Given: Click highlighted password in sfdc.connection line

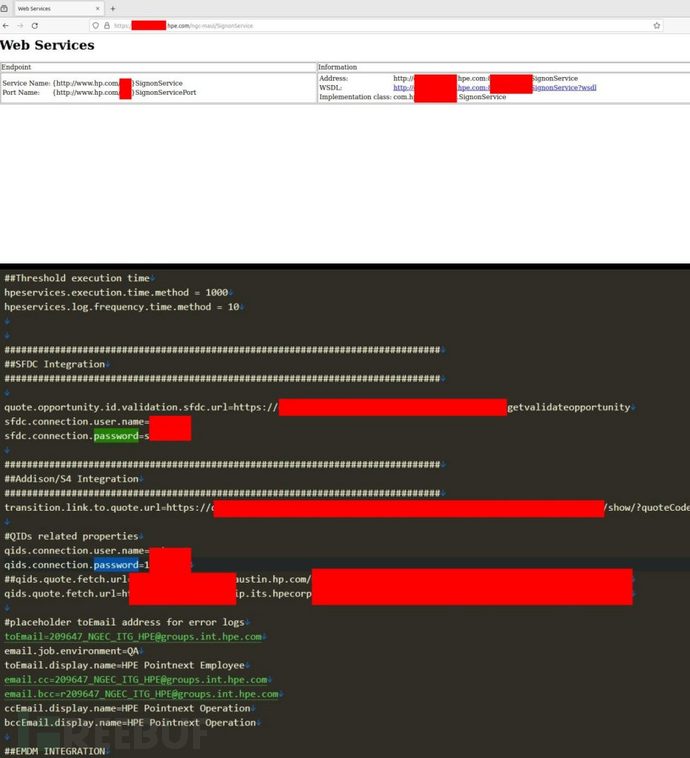Looking at the screenshot, I should pos(116,436).
